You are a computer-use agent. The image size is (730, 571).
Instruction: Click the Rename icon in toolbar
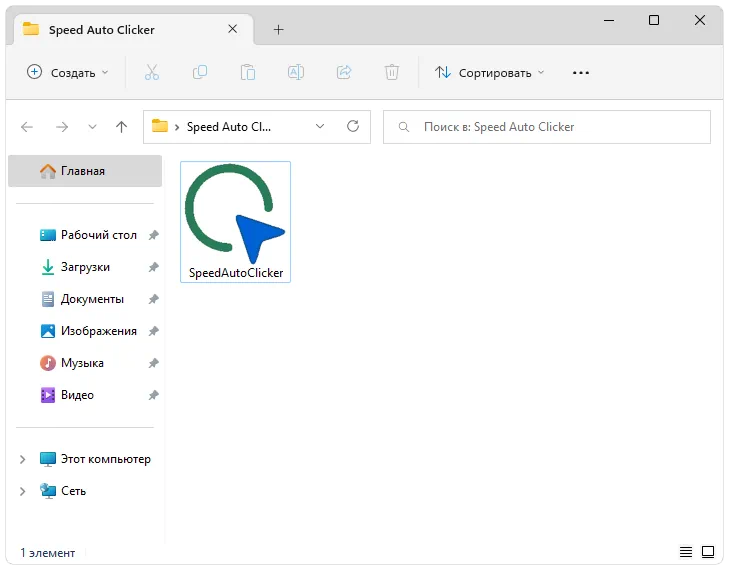pos(296,73)
